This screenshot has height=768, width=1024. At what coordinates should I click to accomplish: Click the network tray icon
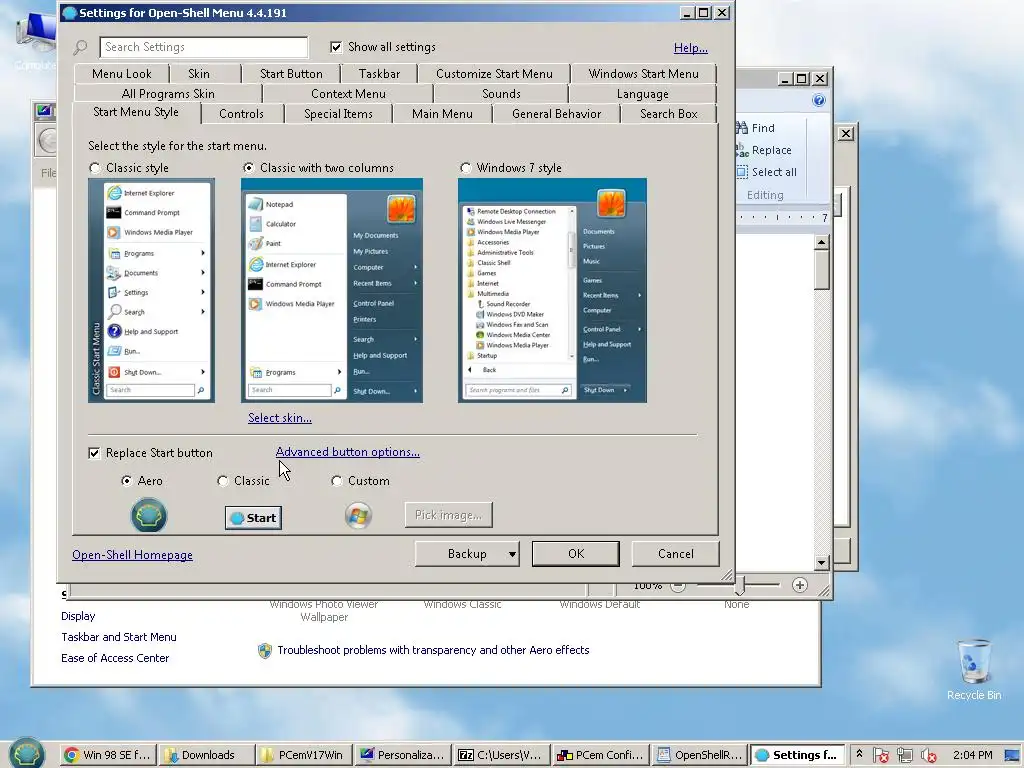point(904,755)
